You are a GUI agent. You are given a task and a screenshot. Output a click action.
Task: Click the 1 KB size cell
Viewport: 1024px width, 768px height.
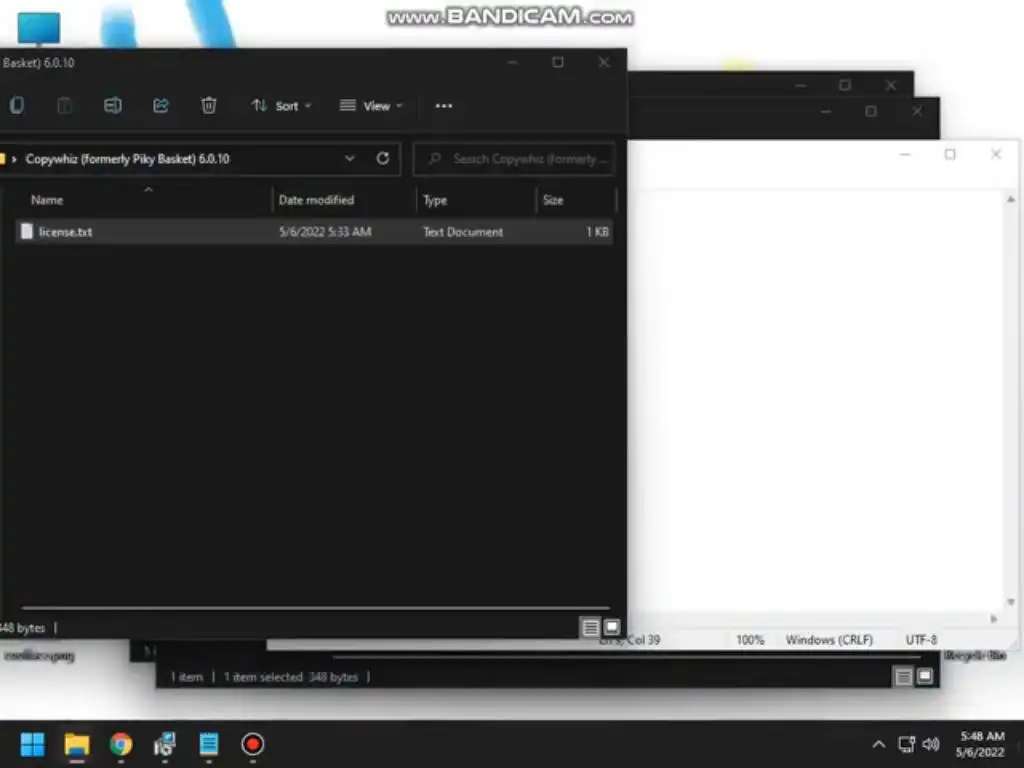[597, 232]
